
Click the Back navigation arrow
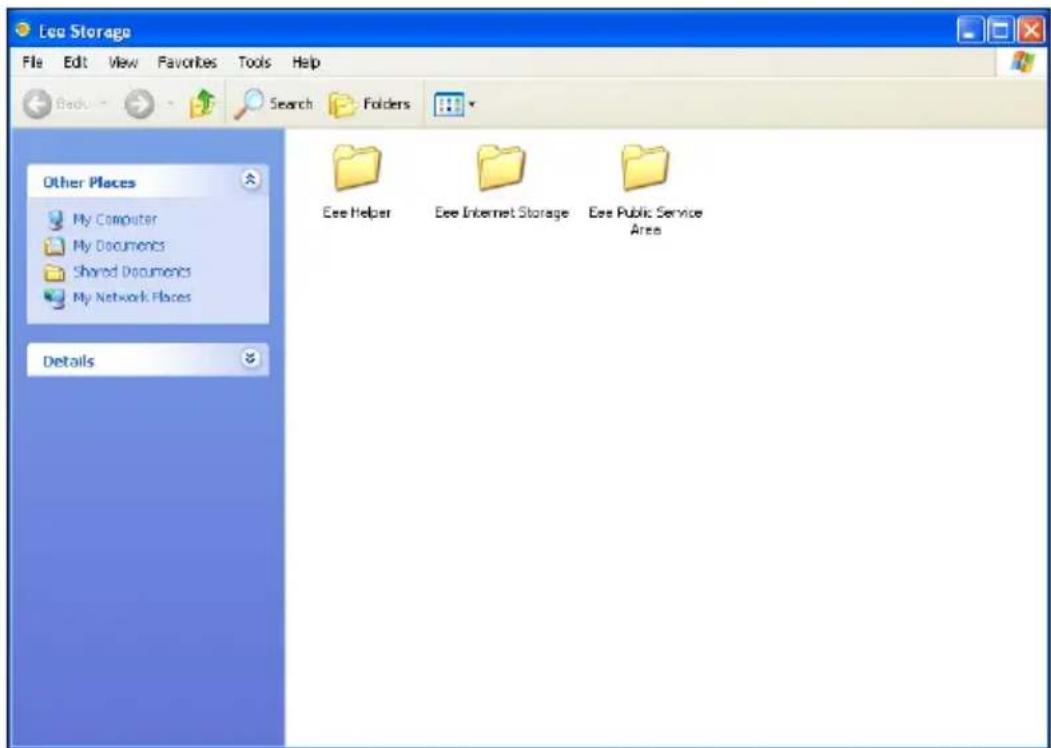pyautogui.click(x=36, y=105)
